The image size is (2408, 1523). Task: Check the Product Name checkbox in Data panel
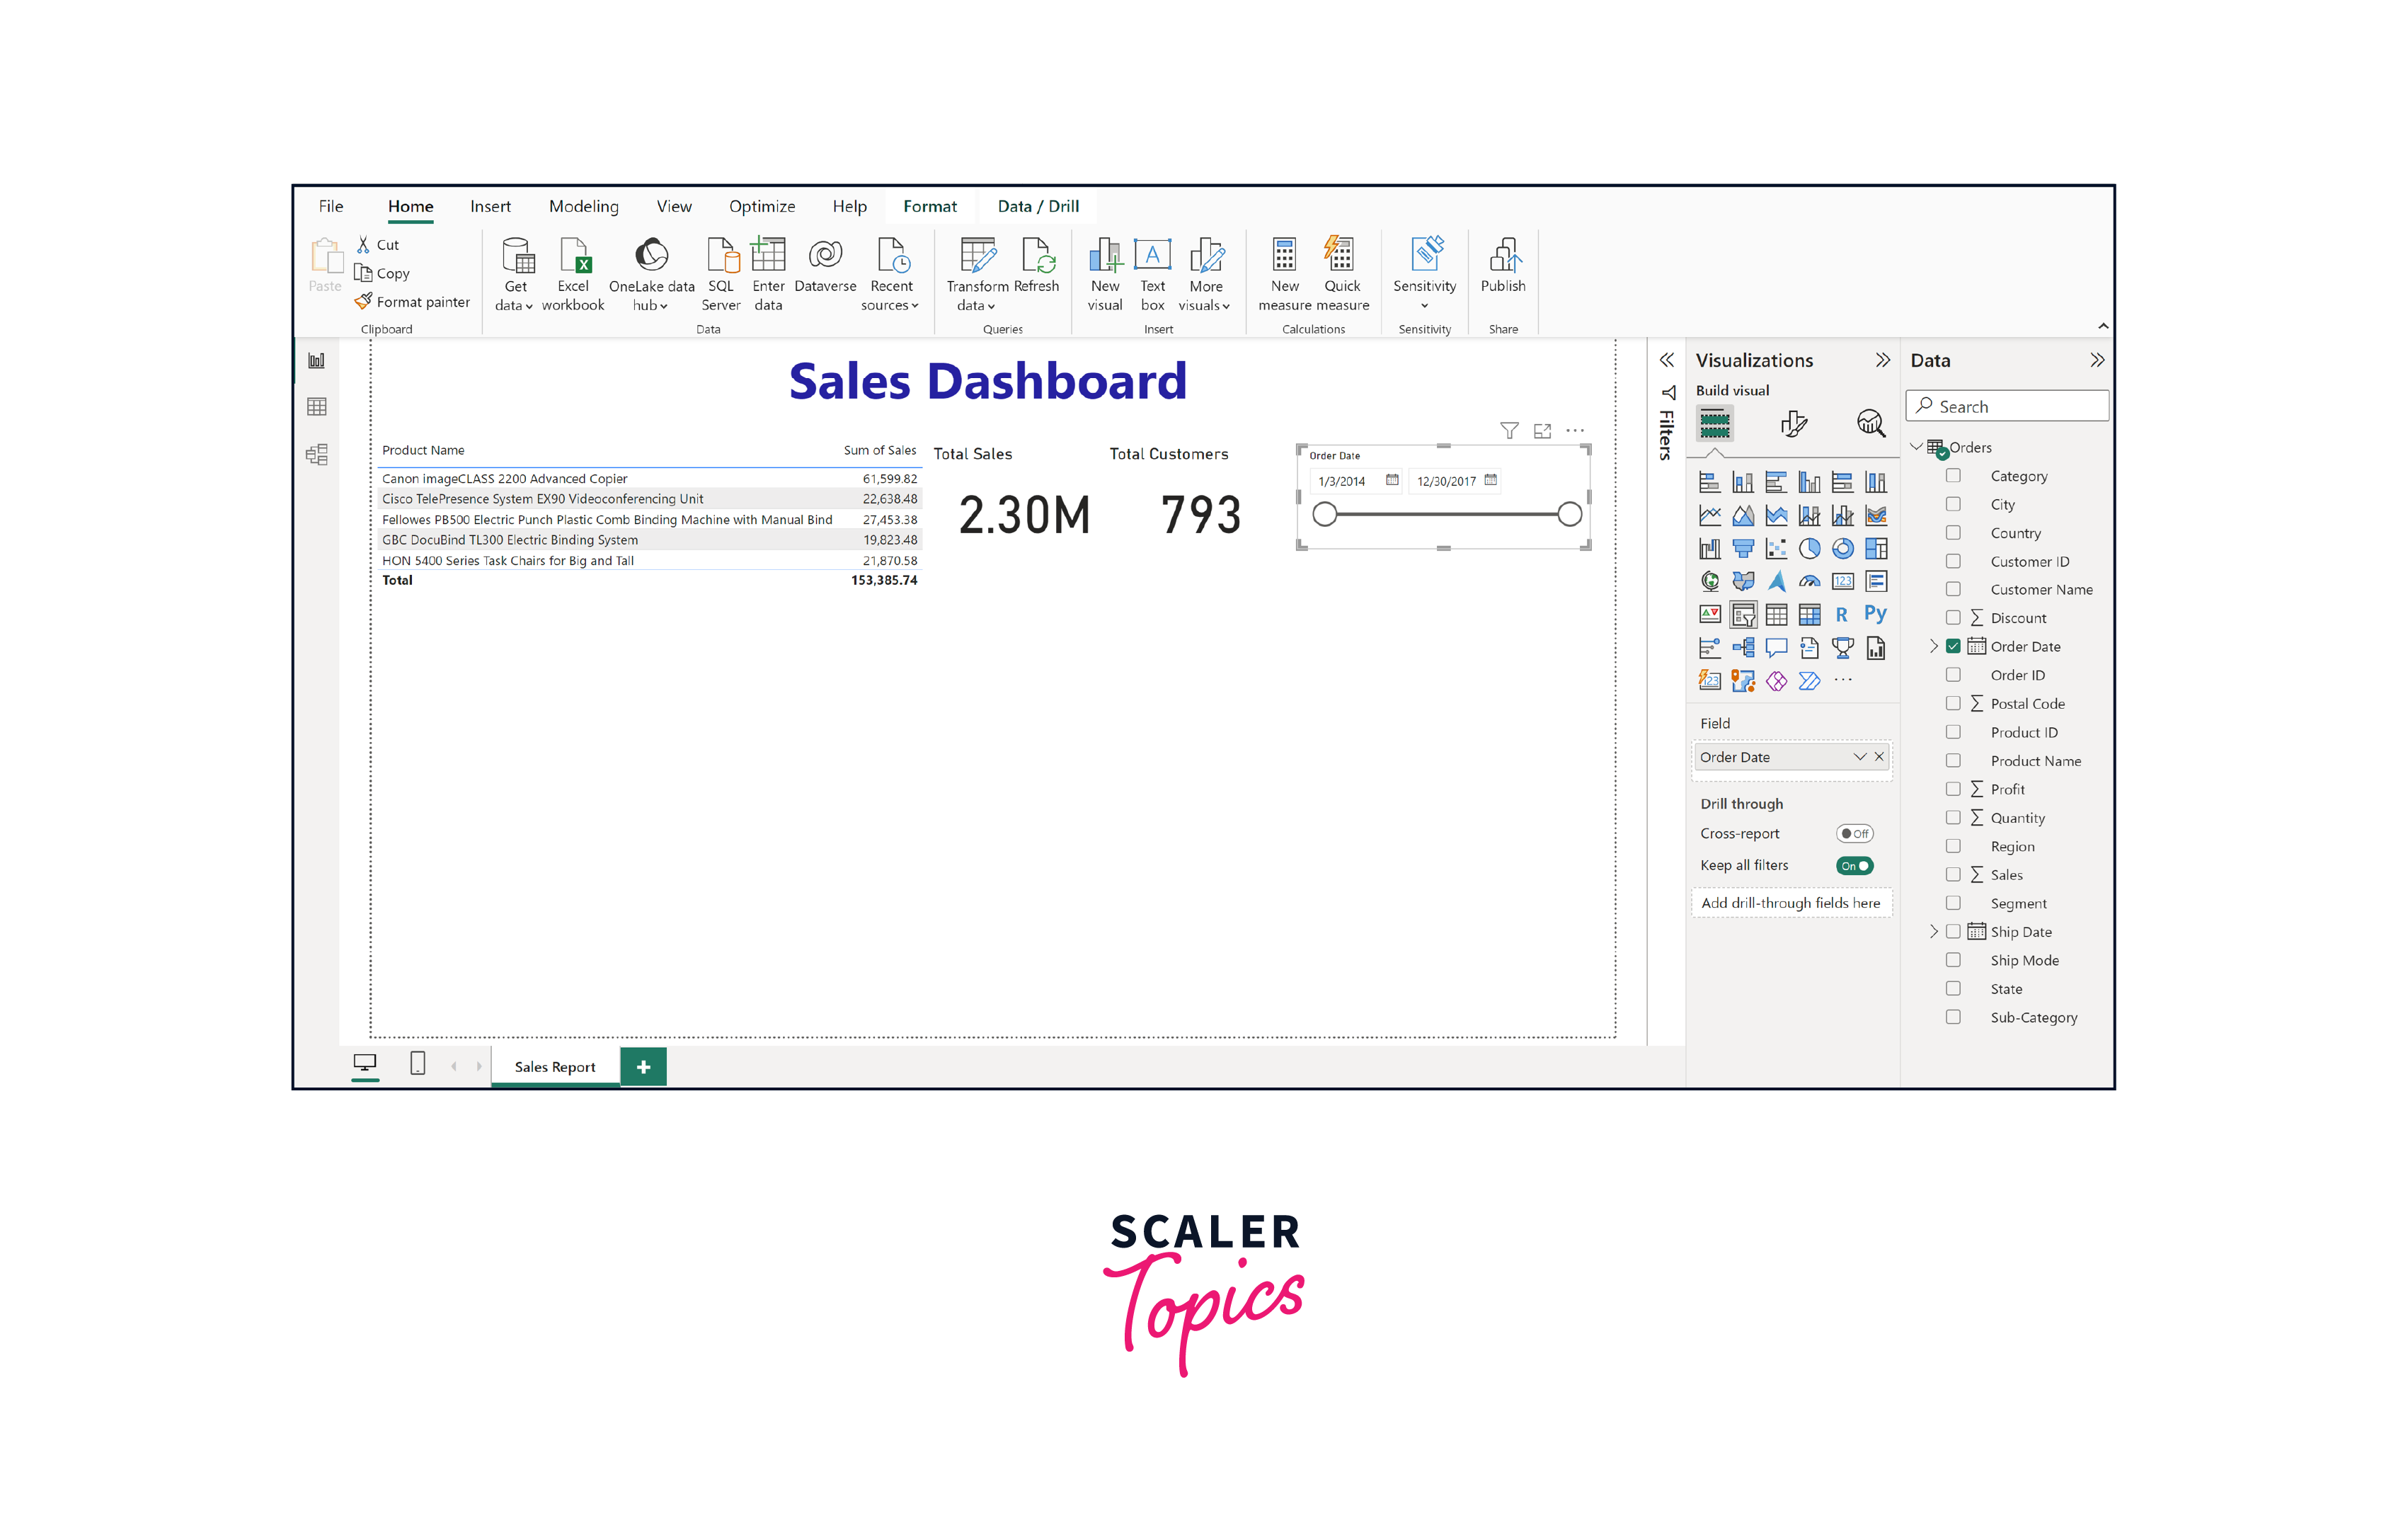pyautogui.click(x=1952, y=760)
